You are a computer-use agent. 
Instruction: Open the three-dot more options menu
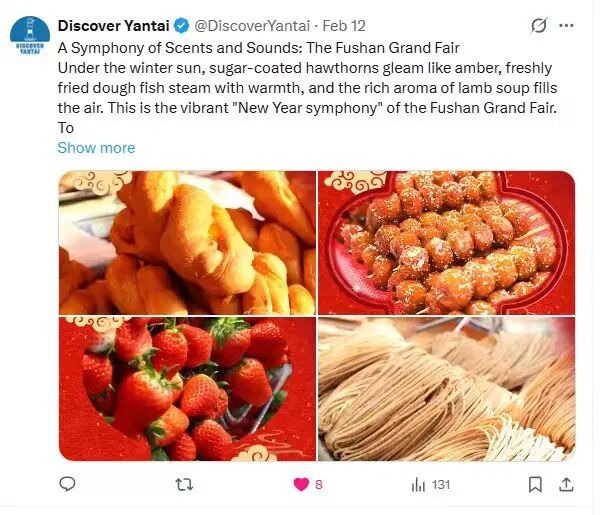[572, 25]
